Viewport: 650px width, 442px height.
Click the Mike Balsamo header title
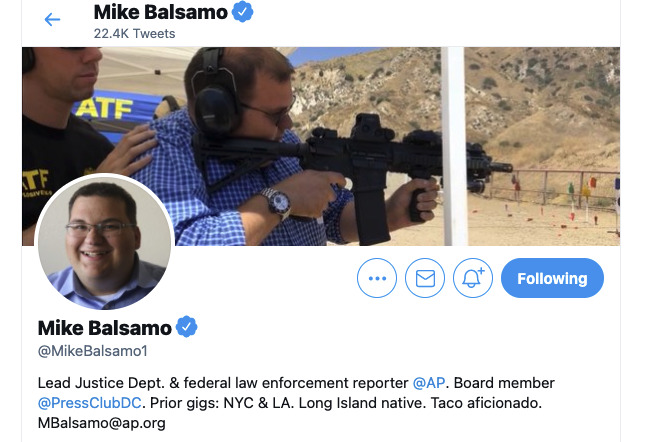point(159,12)
